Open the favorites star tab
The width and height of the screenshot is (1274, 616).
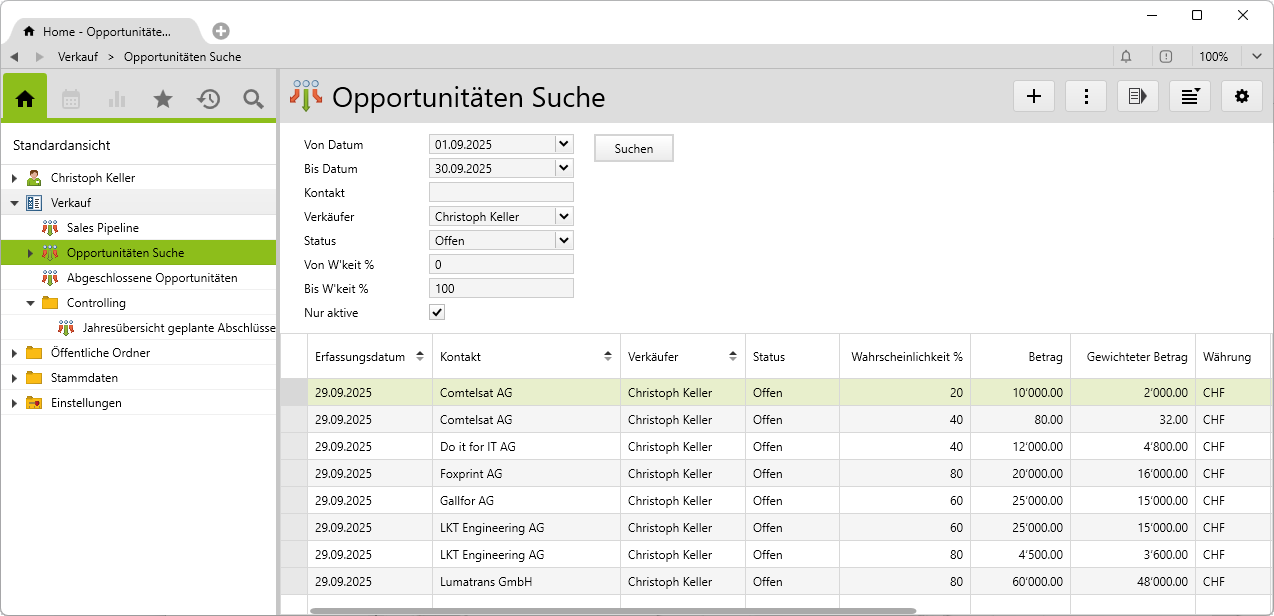point(163,99)
